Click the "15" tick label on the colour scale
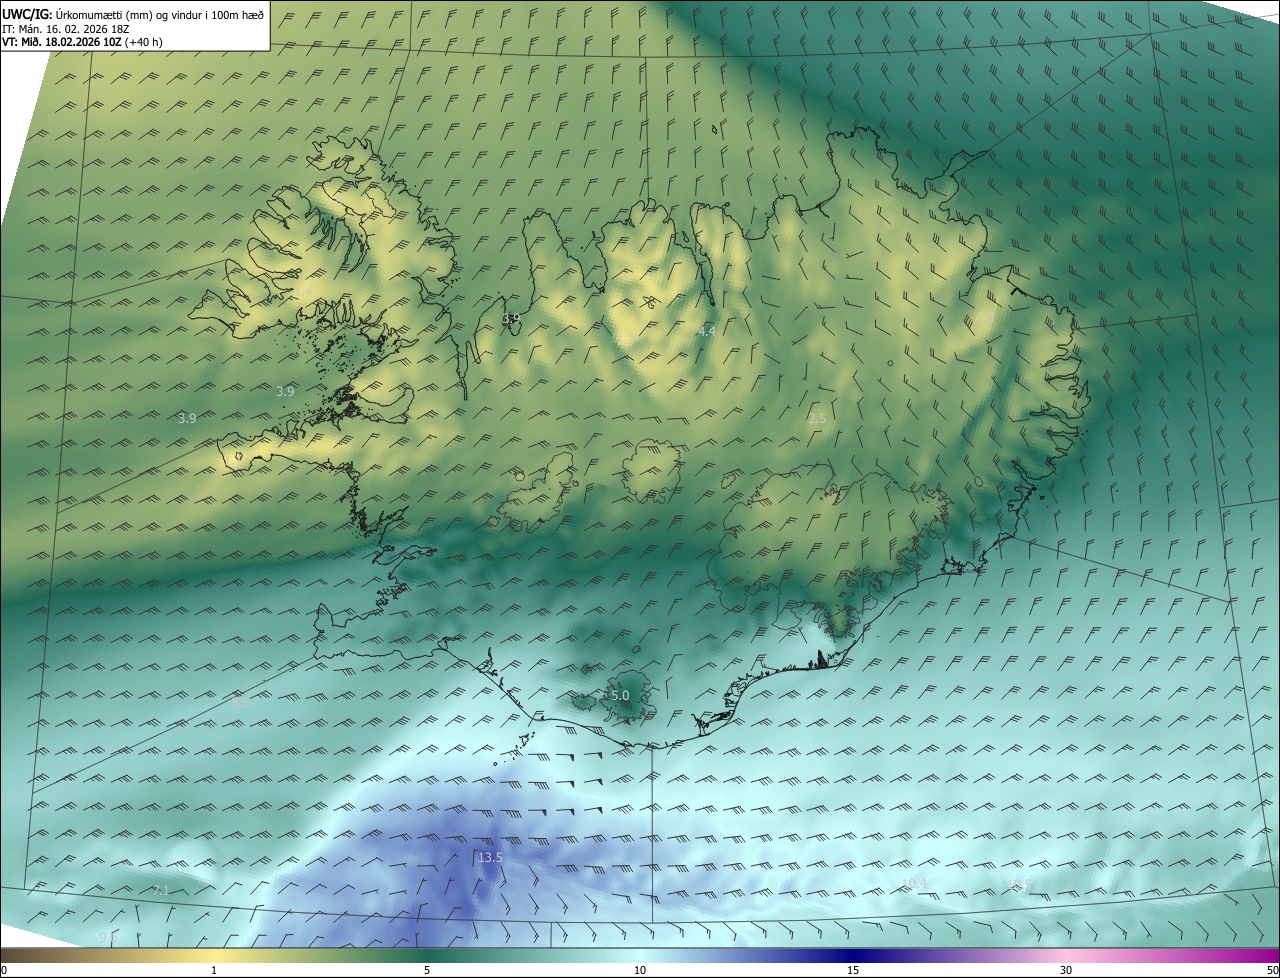This screenshot has width=1280, height=978. click(x=853, y=970)
